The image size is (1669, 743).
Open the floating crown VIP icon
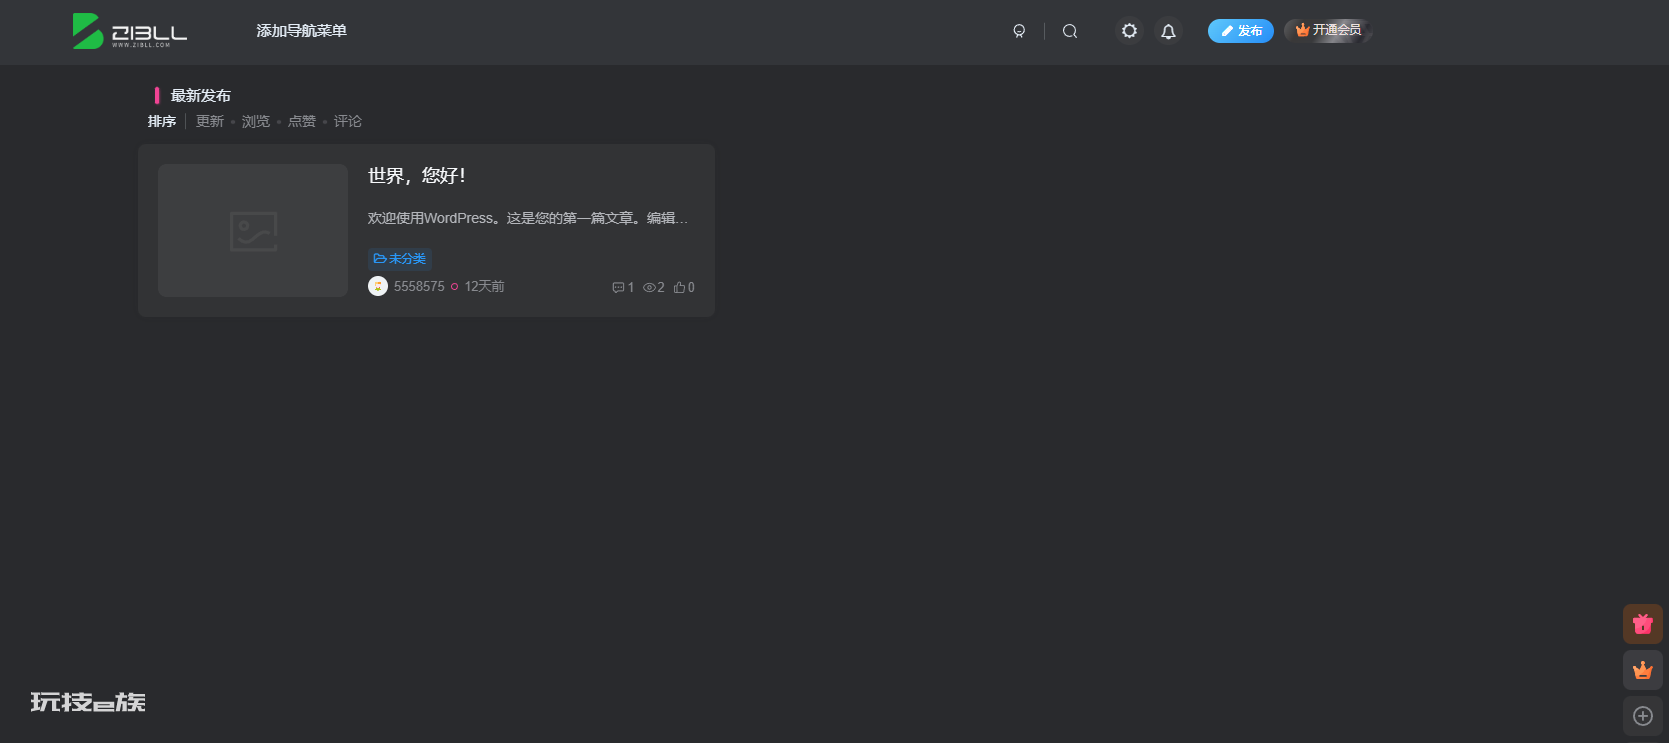pos(1643,670)
